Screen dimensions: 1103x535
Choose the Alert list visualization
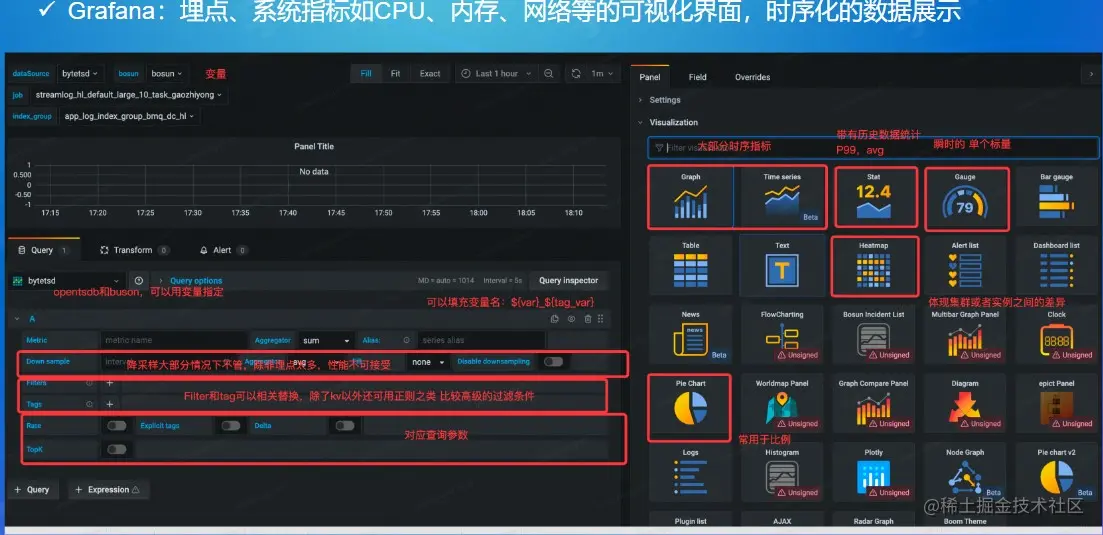965,266
